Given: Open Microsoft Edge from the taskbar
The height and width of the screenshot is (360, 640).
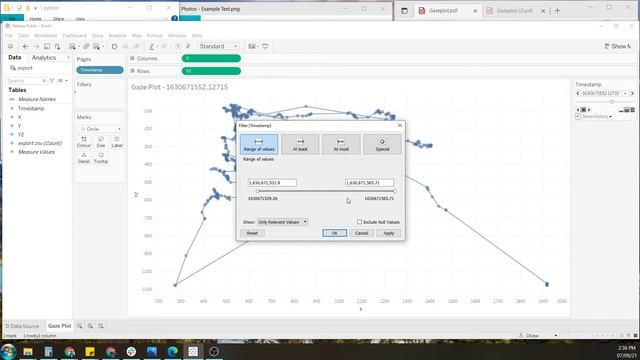Looking at the screenshot, I should [172, 351].
